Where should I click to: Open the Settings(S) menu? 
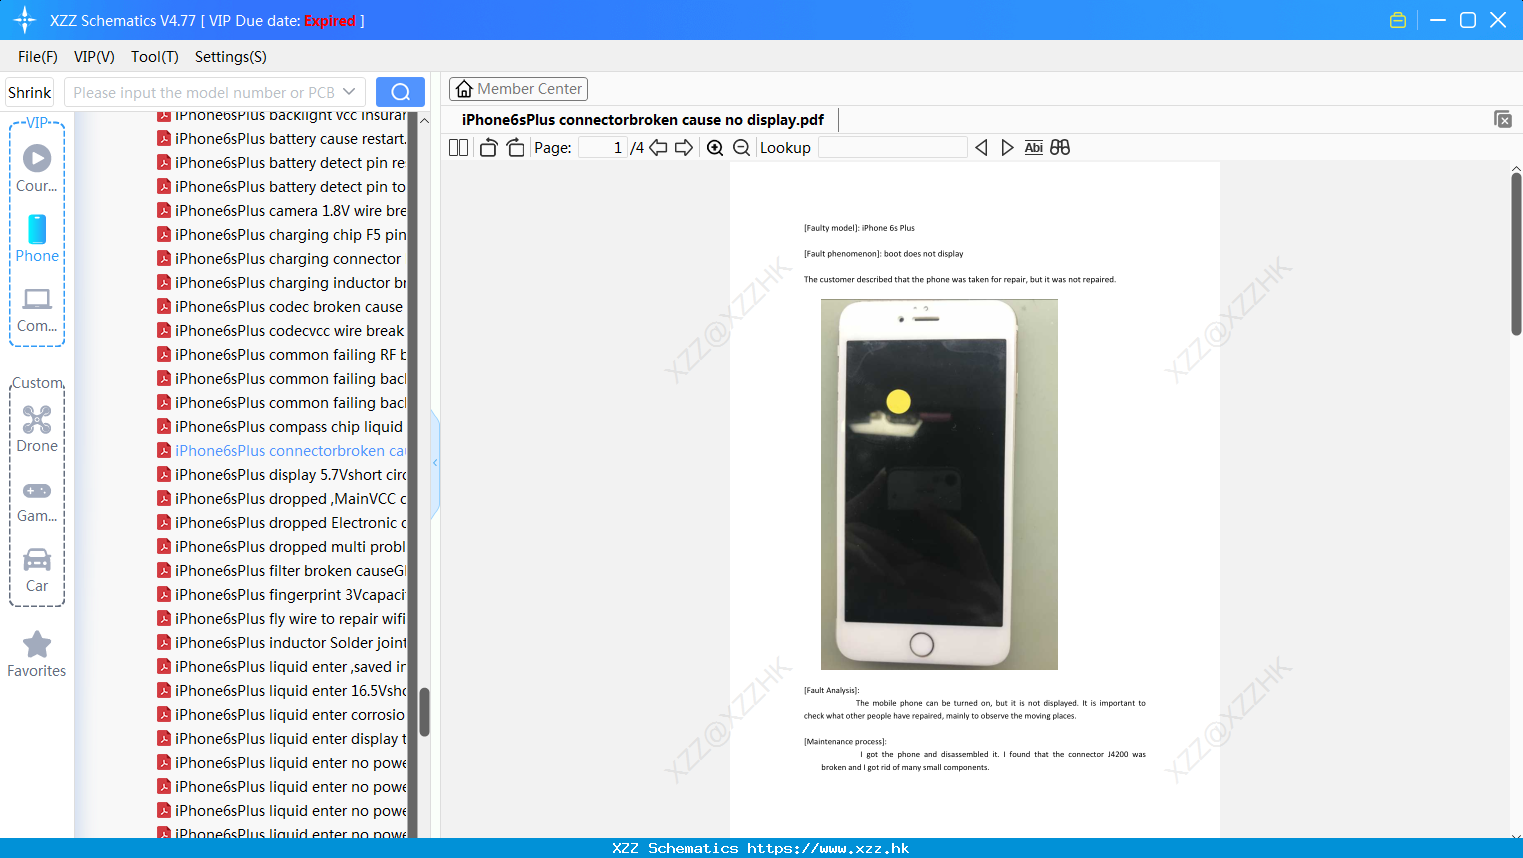[231, 57]
